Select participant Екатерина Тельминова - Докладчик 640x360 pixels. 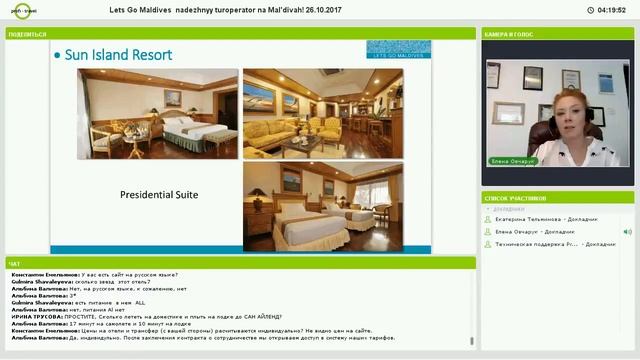[546, 220]
